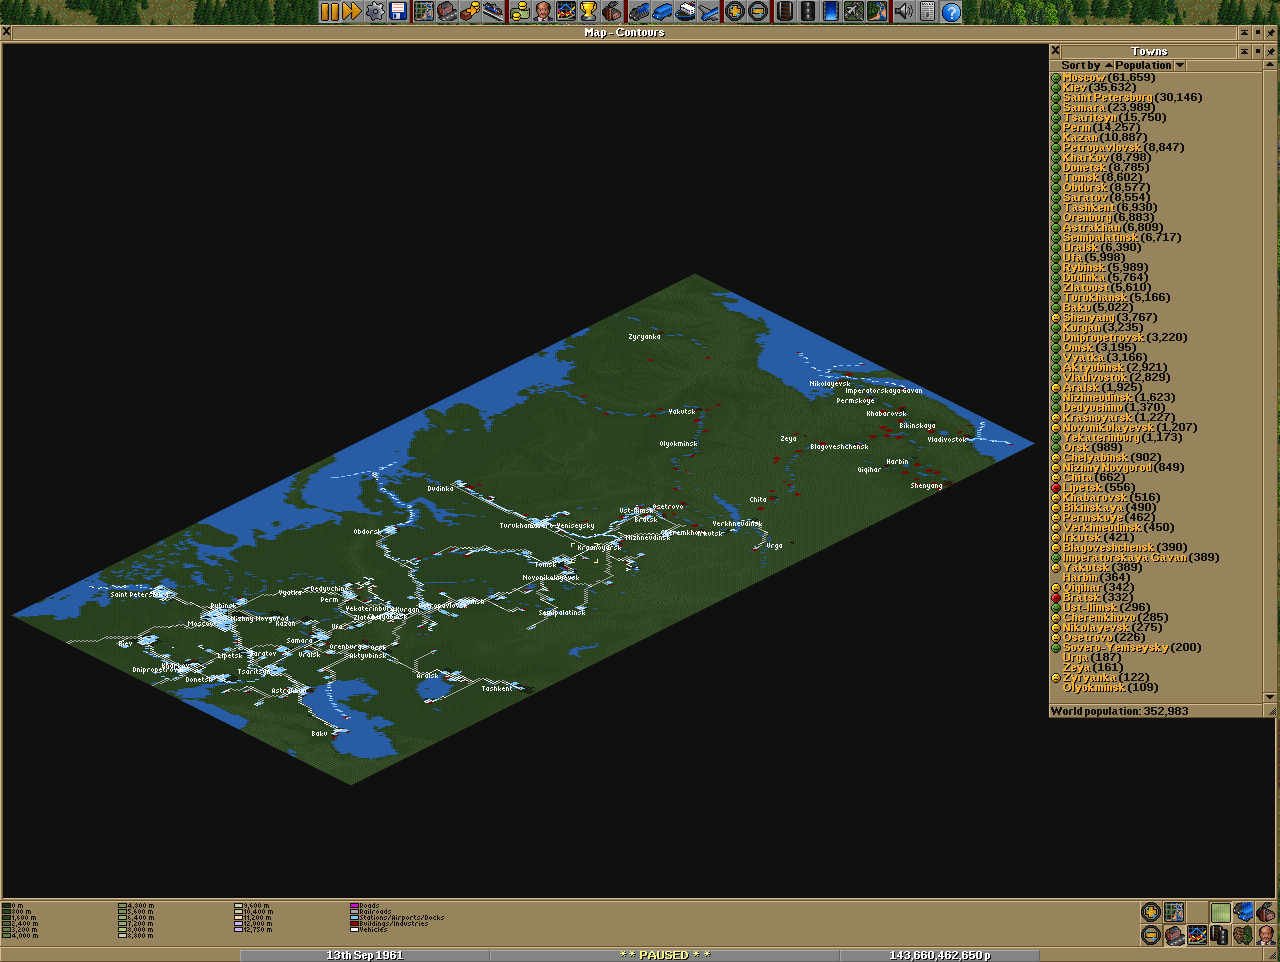Viewport: 1280px width, 962px height.
Task: Click the Map - Contours title bar
Action: click(x=624, y=32)
